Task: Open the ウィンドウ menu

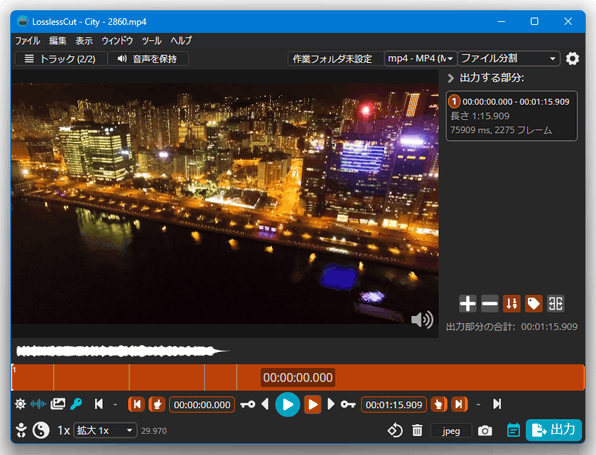Action: click(117, 41)
